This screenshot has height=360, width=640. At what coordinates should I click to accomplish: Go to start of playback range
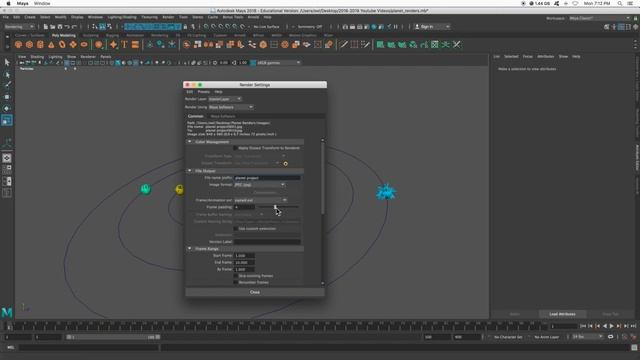pyautogui.click(x=583, y=326)
